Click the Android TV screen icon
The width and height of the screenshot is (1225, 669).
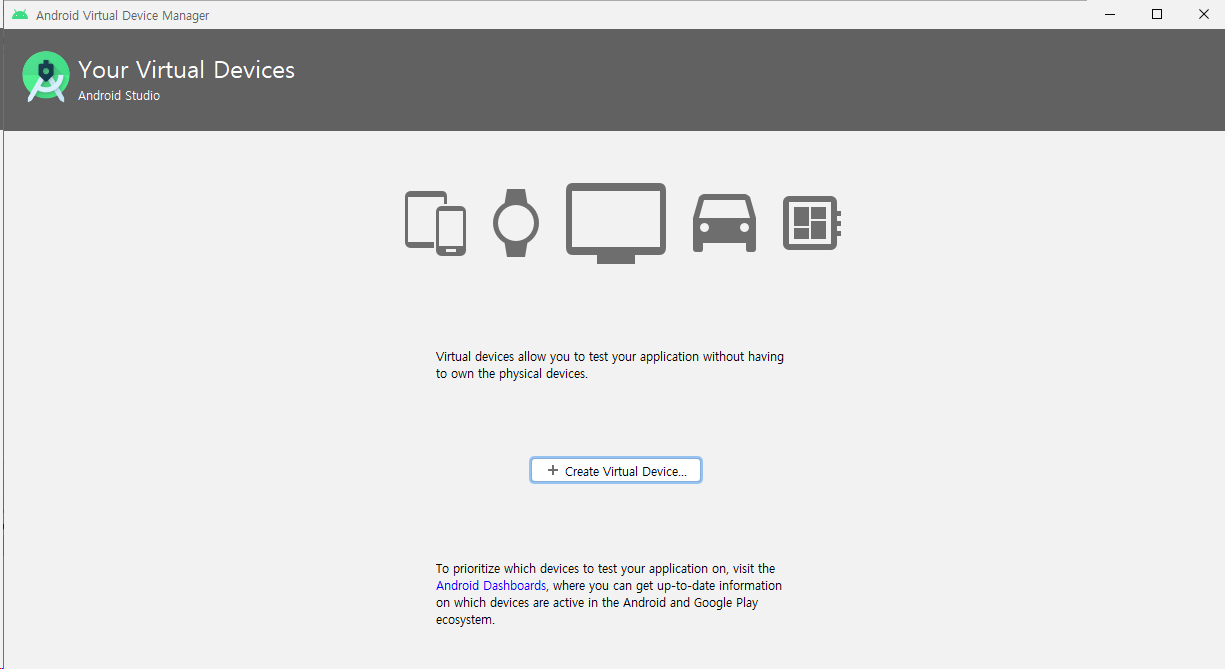coord(616,221)
